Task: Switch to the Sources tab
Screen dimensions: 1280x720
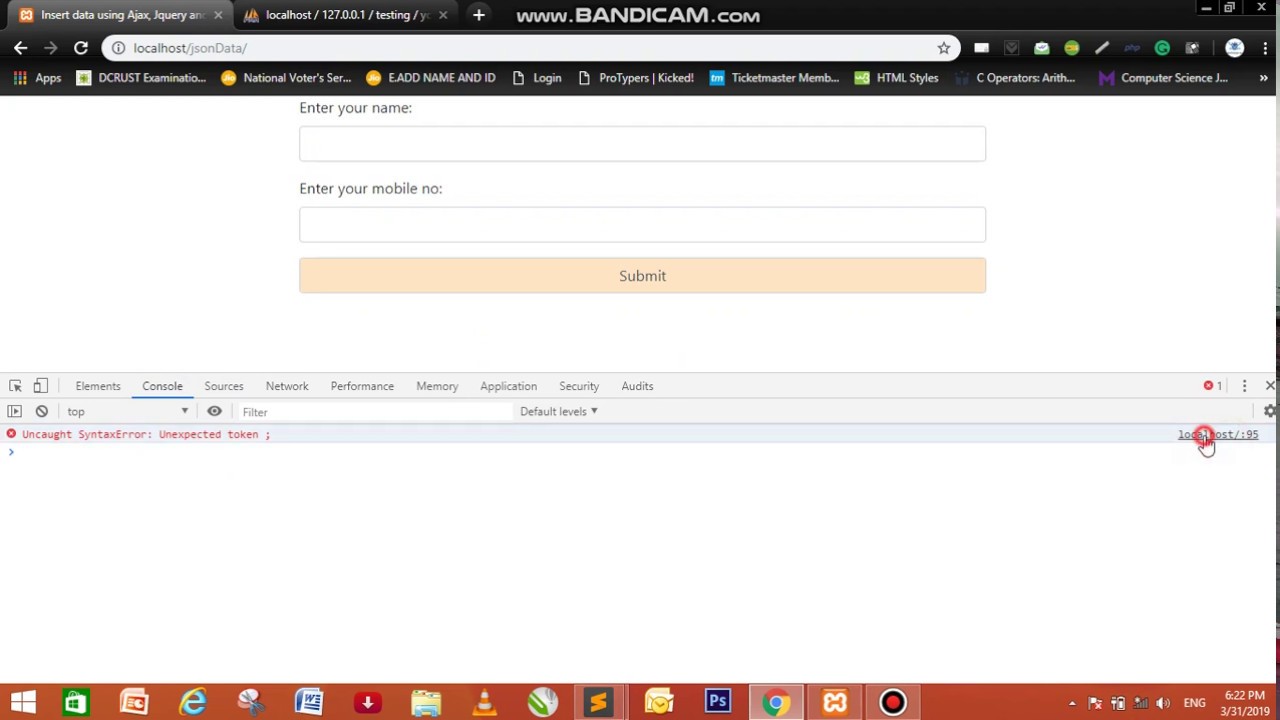Action: (x=224, y=386)
